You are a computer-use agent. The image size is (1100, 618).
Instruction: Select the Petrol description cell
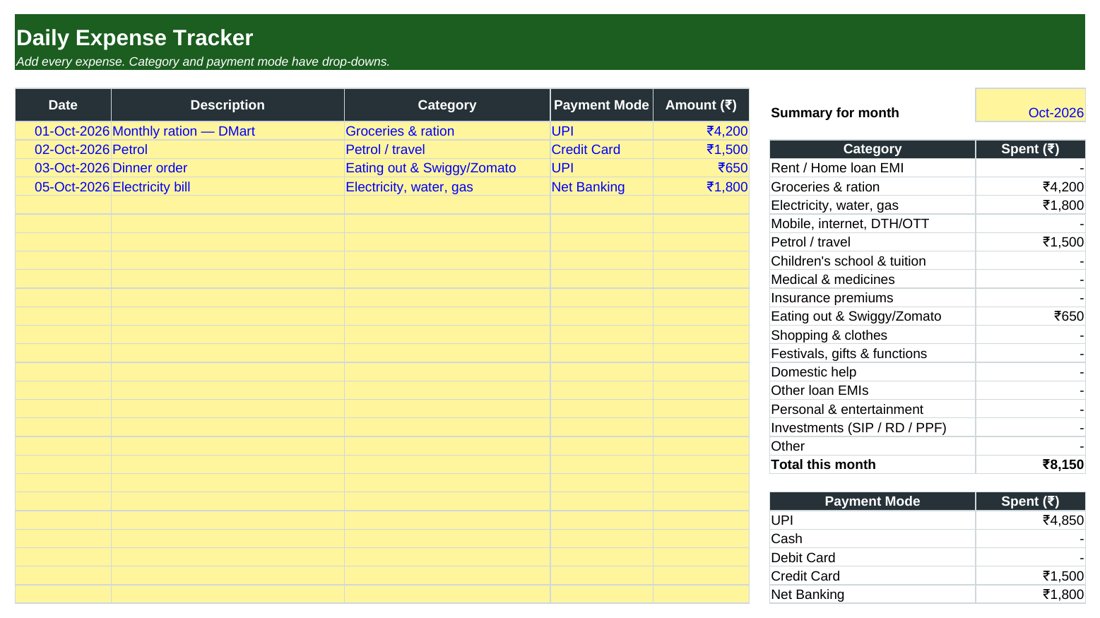(227, 149)
